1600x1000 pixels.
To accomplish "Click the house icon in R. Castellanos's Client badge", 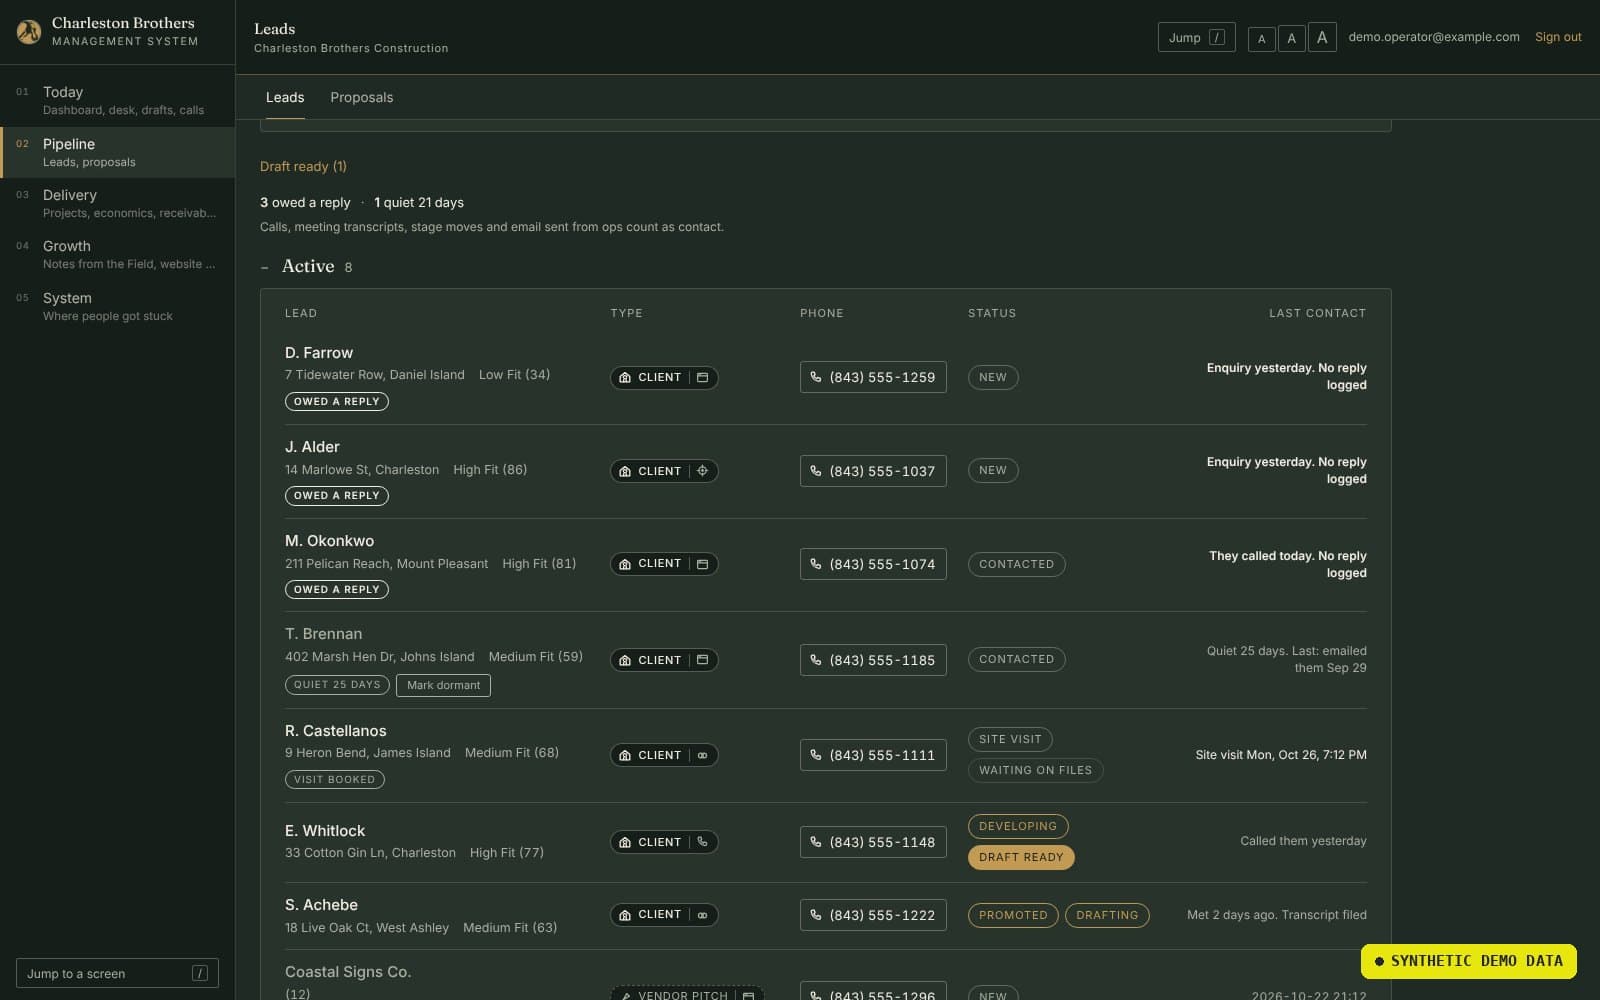I will (625, 755).
